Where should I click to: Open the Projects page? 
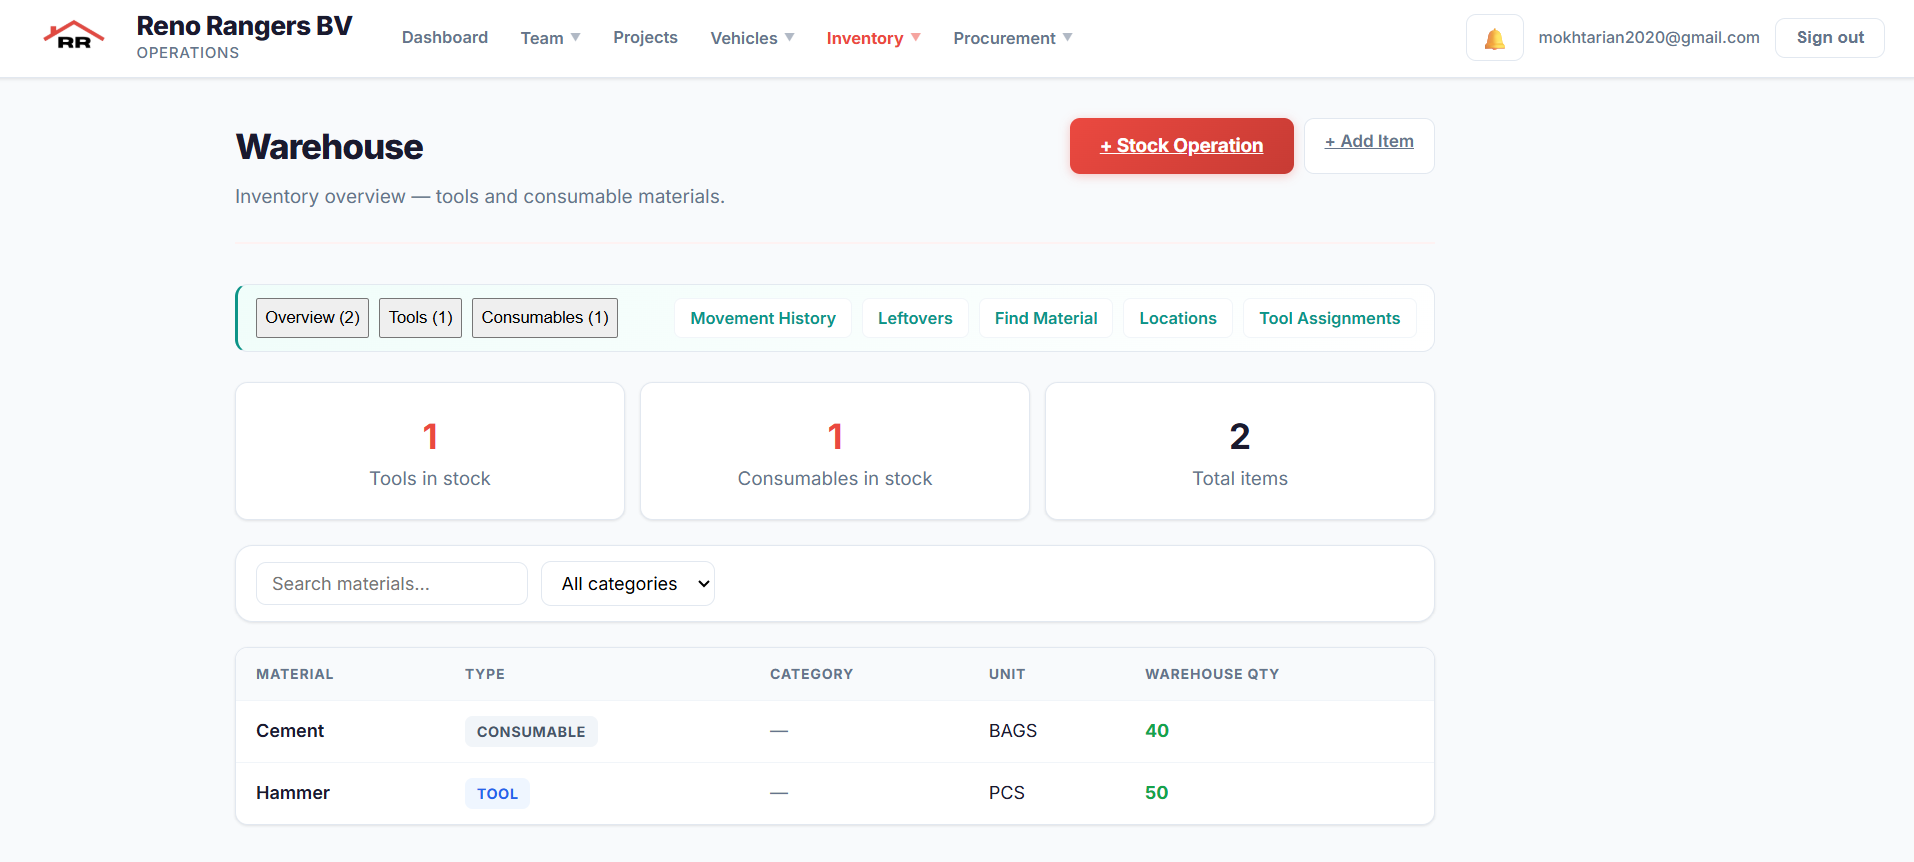(x=645, y=38)
